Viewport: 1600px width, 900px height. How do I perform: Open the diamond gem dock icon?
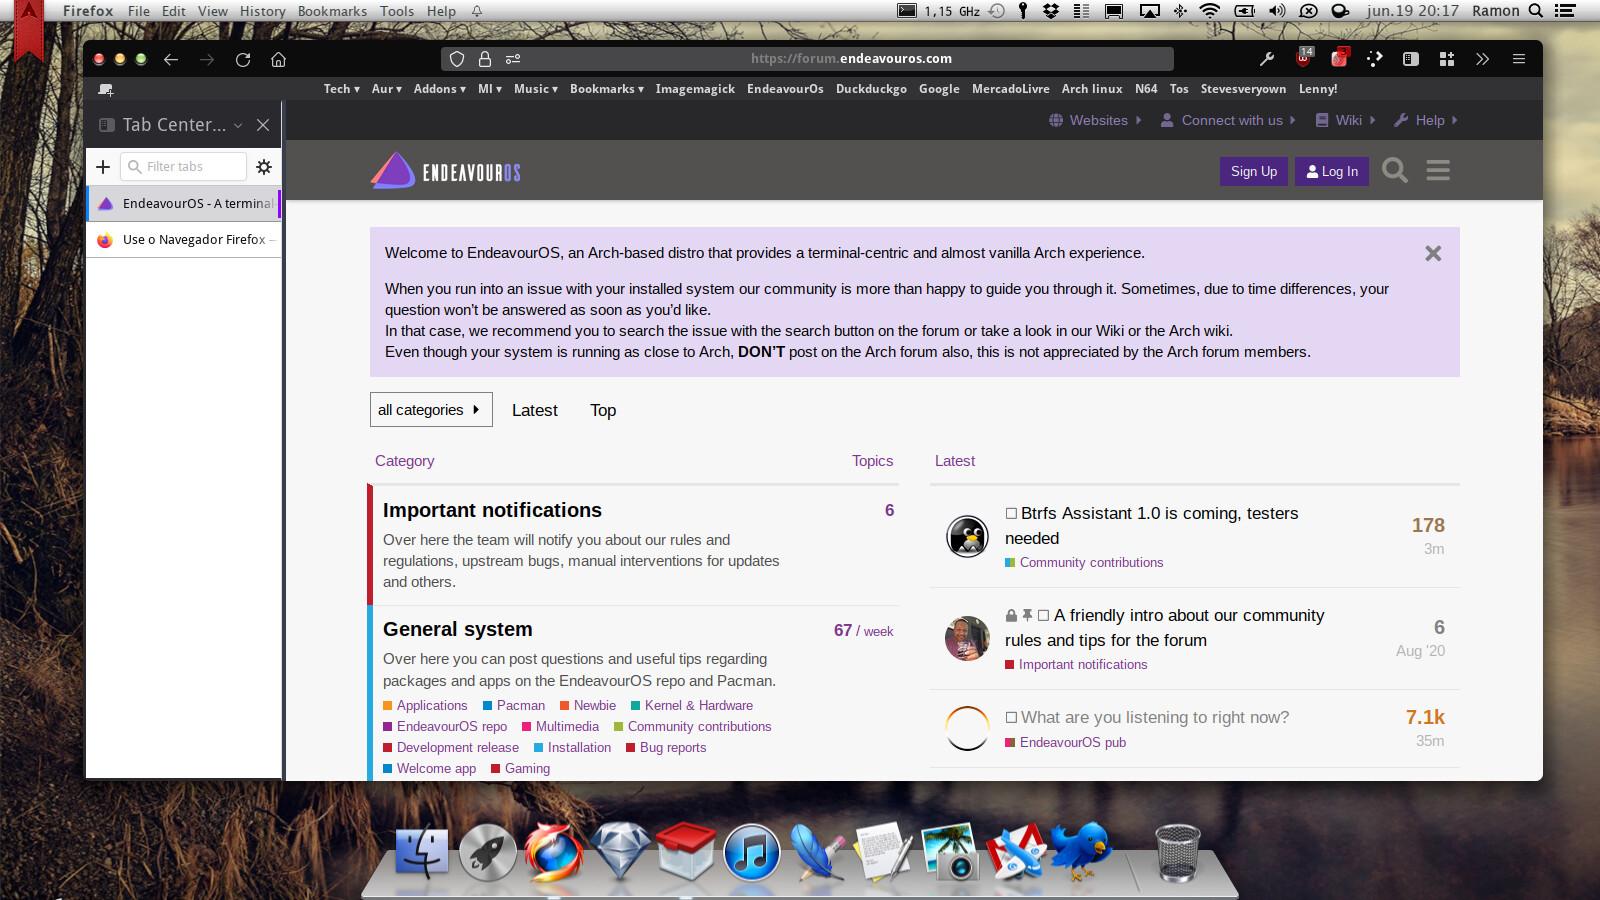(x=620, y=852)
